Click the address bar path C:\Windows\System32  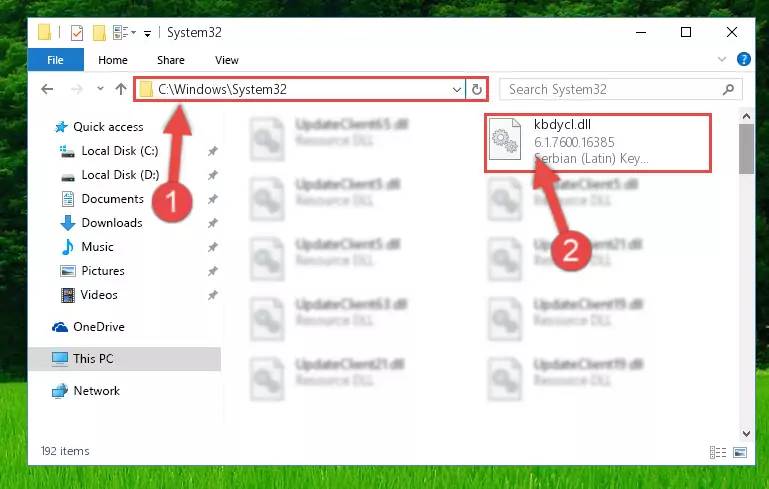click(222, 89)
